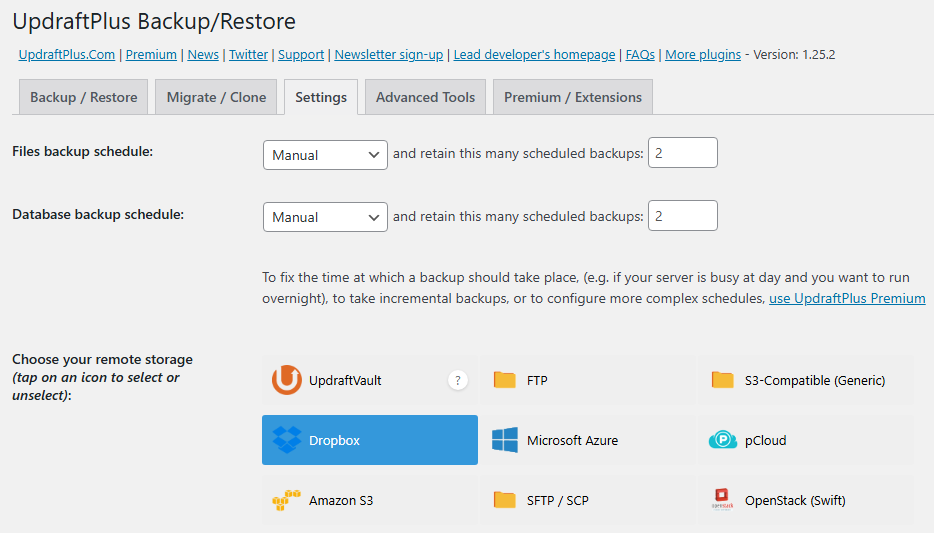Image resolution: width=934 pixels, height=533 pixels.
Task: Click the database retain backups number field
Action: pos(683,215)
